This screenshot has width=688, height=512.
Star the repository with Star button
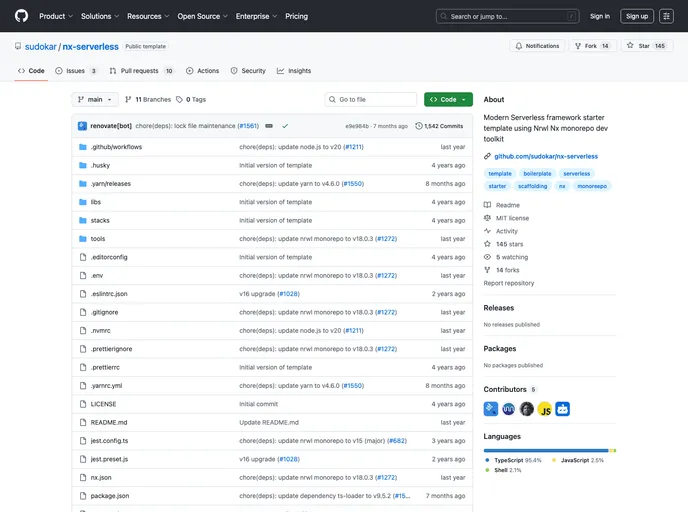pos(647,46)
